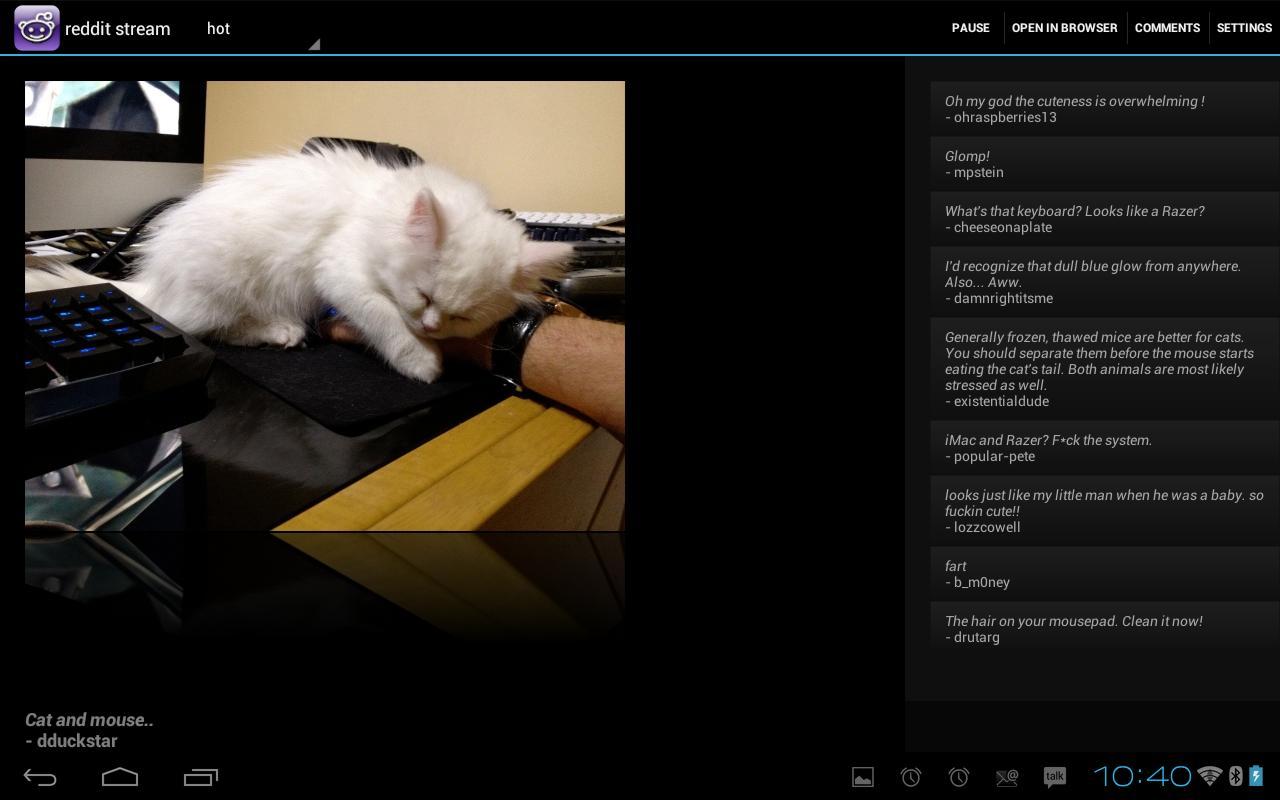Open the Recent Apps switcher icon
This screenshot has height=800, width=1280.
pyautogui.click(x=200, y=776)
